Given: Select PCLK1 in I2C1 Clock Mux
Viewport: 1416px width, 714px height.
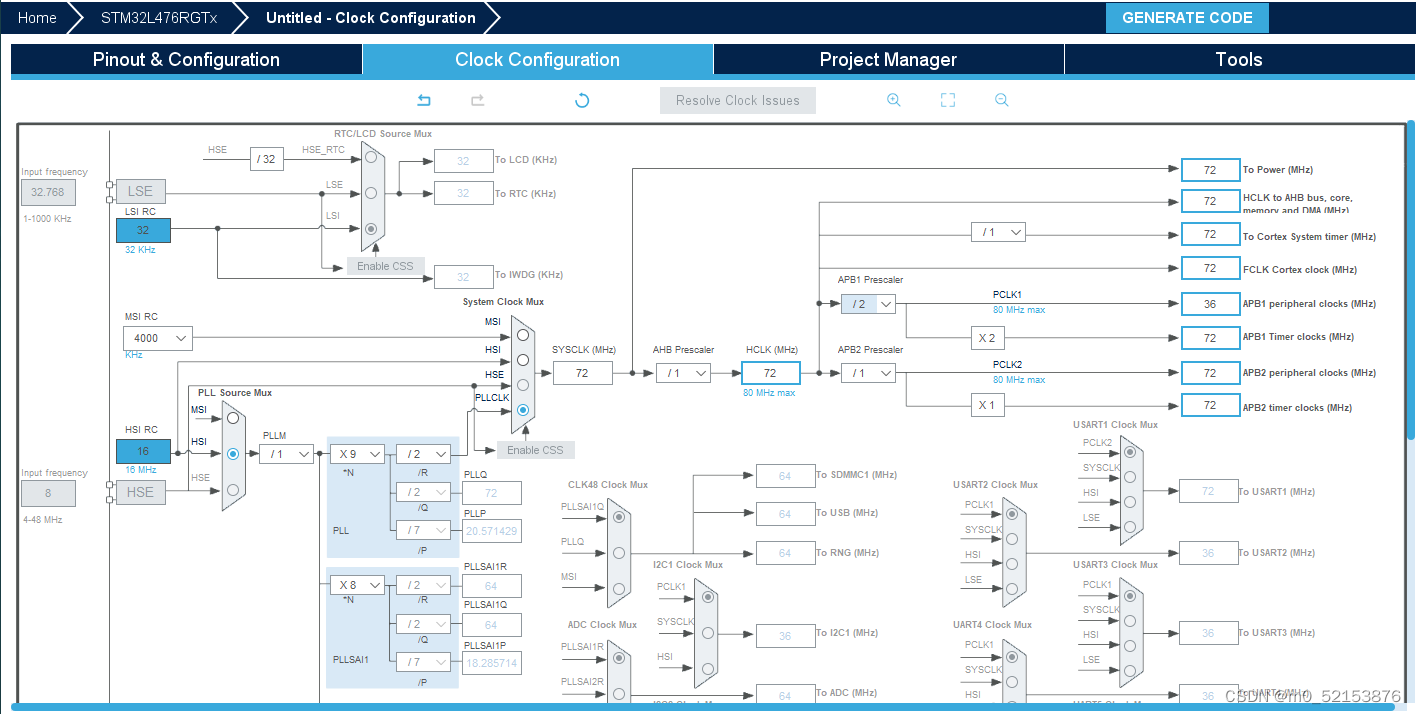Looking at the screenshot, I should coord(709,597).
